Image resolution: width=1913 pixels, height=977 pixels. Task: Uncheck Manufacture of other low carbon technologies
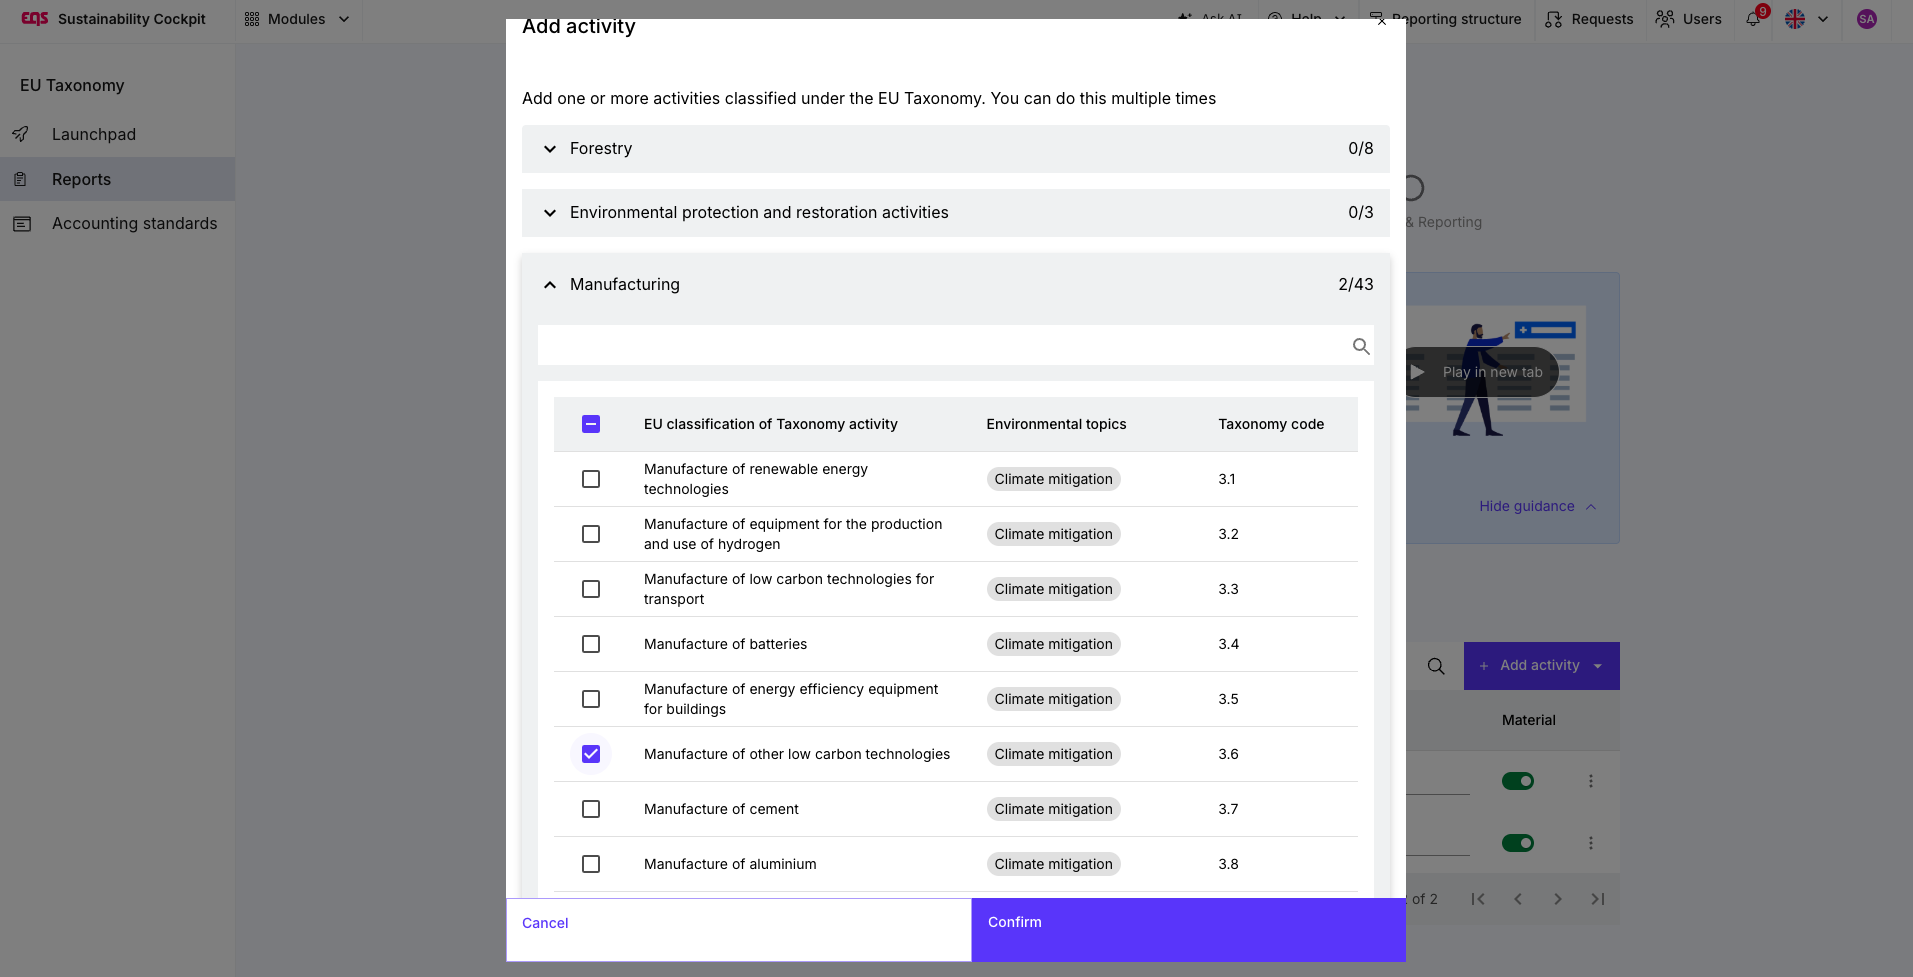pos(591,754)
